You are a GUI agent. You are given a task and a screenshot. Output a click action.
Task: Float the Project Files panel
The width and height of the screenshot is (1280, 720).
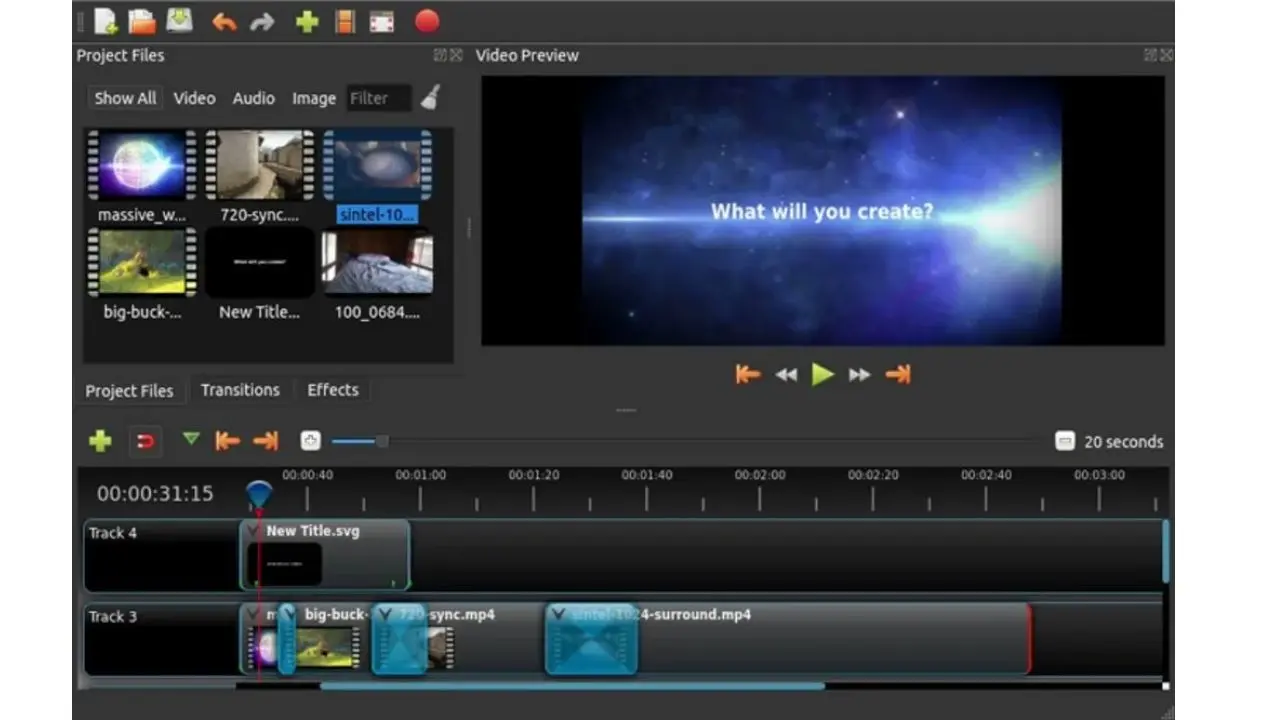click(x=440, y=56)
